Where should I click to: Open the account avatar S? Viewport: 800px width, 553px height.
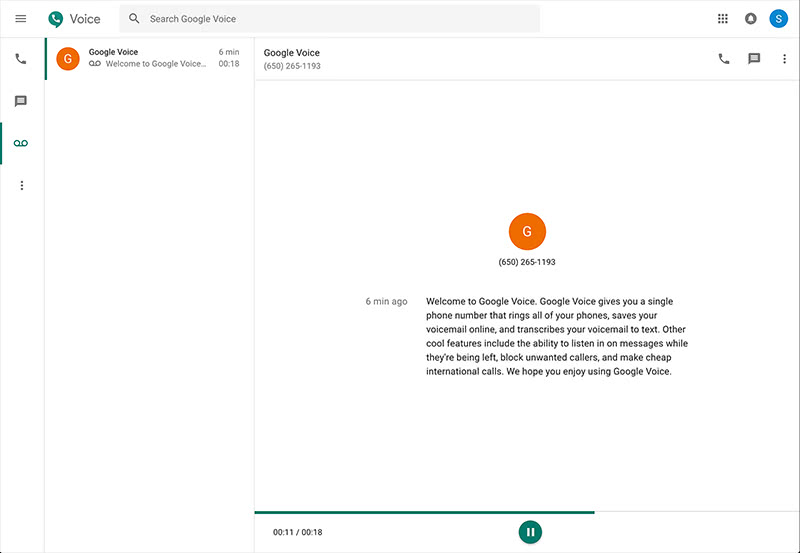pyautogui.click(x=778, y=19)
